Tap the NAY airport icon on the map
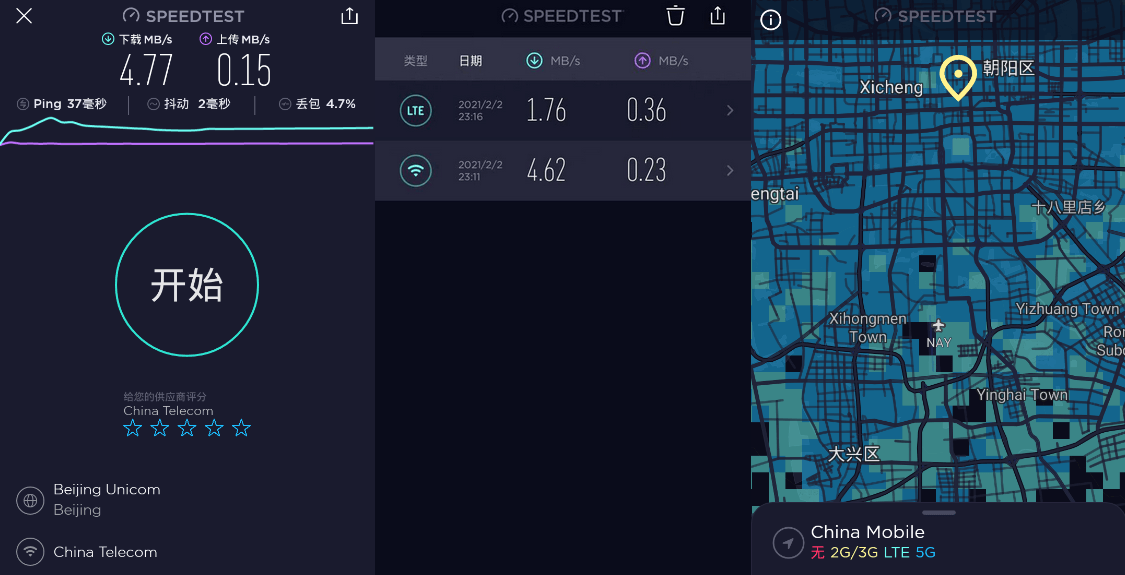This screenshot has width=1125, height=575. pos(938,327)
